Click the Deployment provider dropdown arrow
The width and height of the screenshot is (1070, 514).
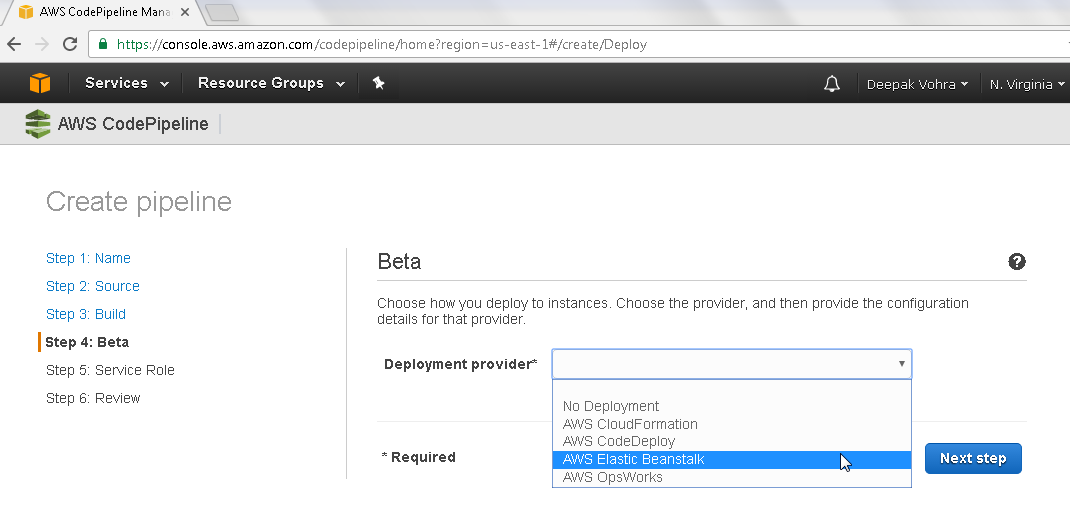(x=901, y=364)
